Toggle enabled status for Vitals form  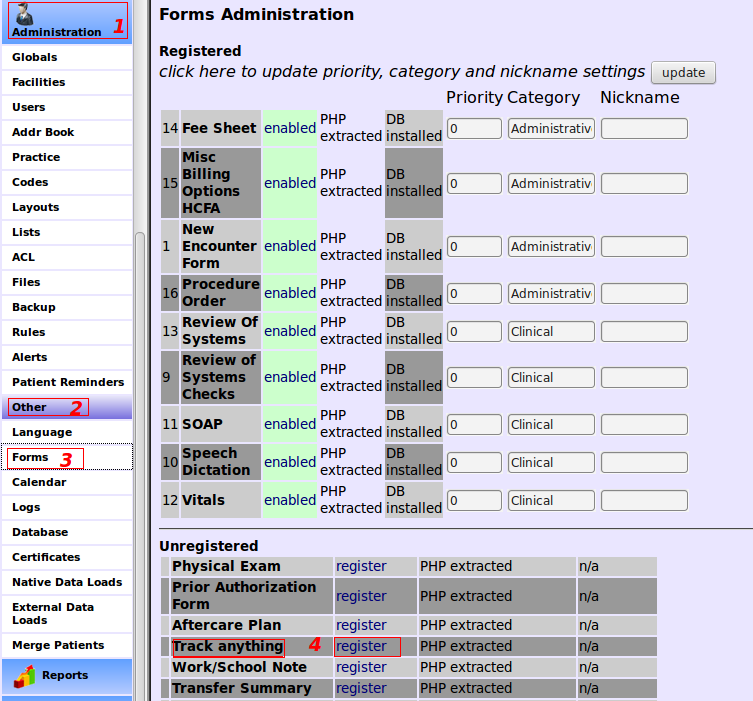pyautogui.click(x=290, y=500)
